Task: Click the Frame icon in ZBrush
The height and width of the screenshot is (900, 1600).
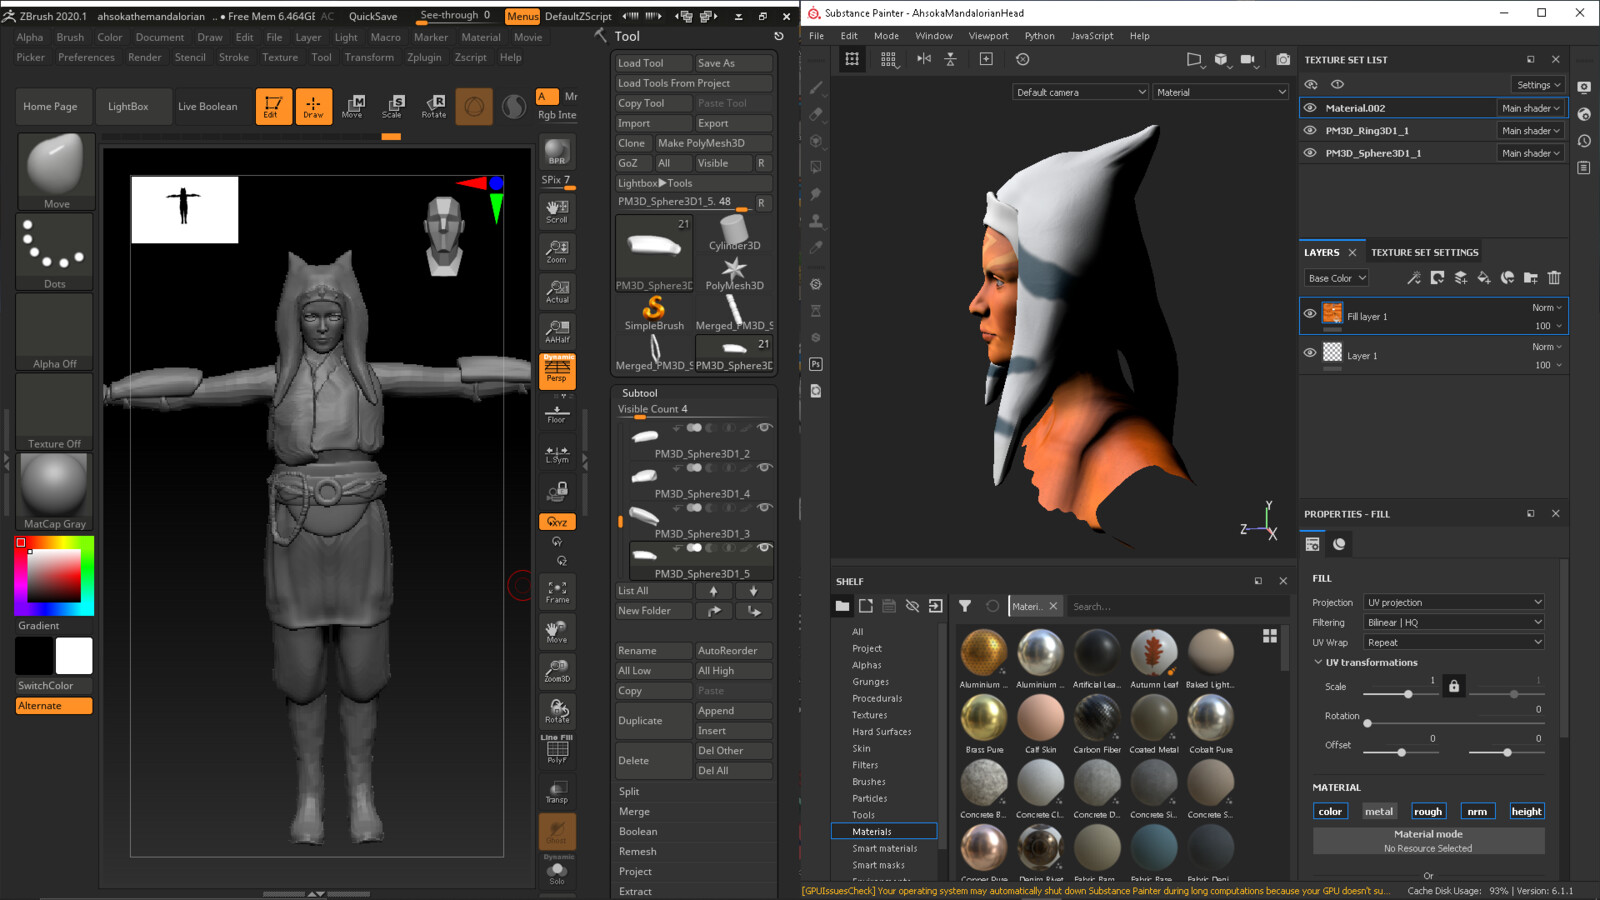Action: [x=557, y=592]
